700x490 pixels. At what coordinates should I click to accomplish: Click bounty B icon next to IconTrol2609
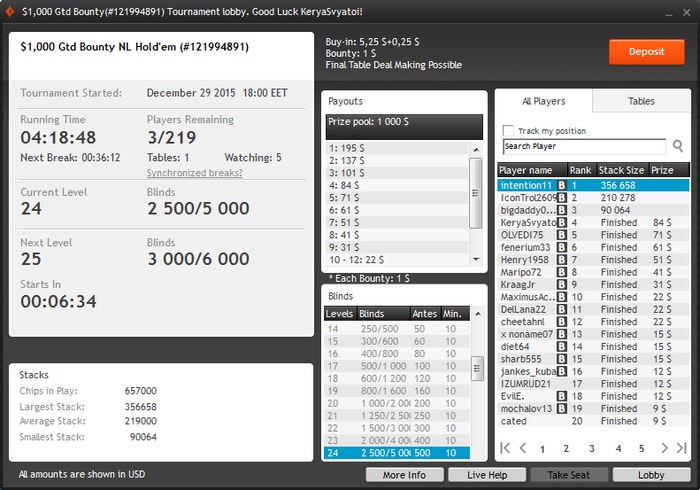coord(562,198)
